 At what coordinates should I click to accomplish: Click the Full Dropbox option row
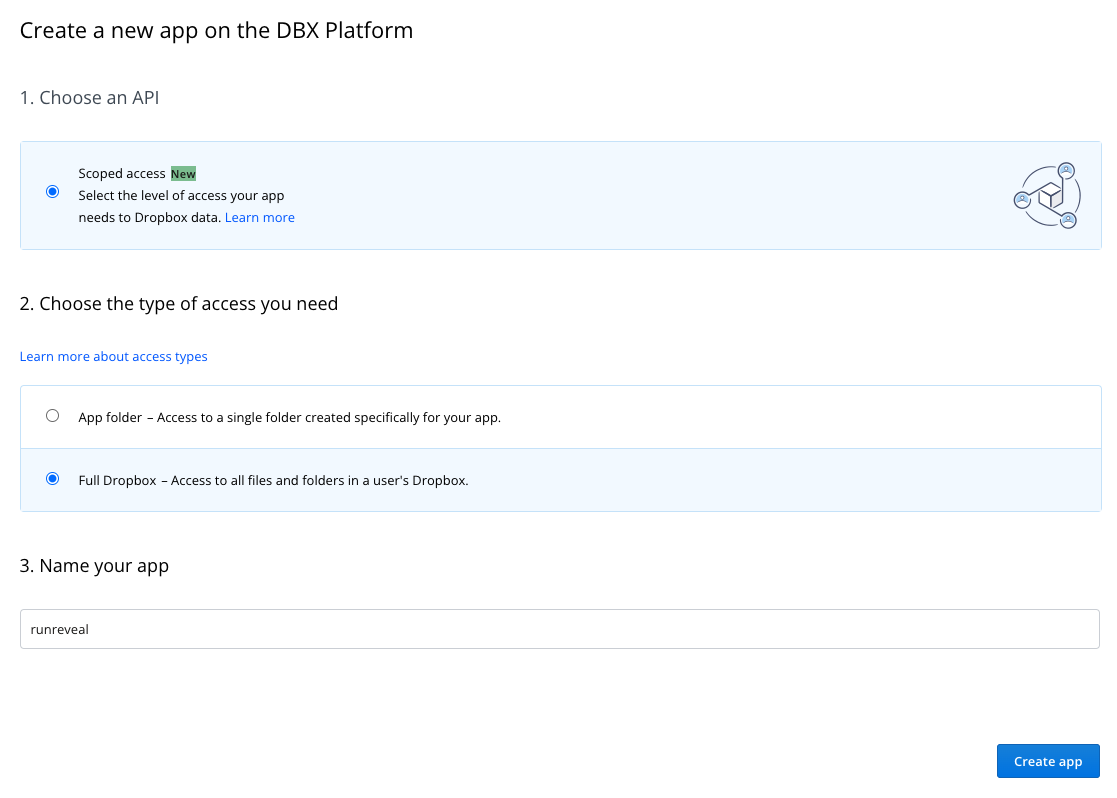560,480
